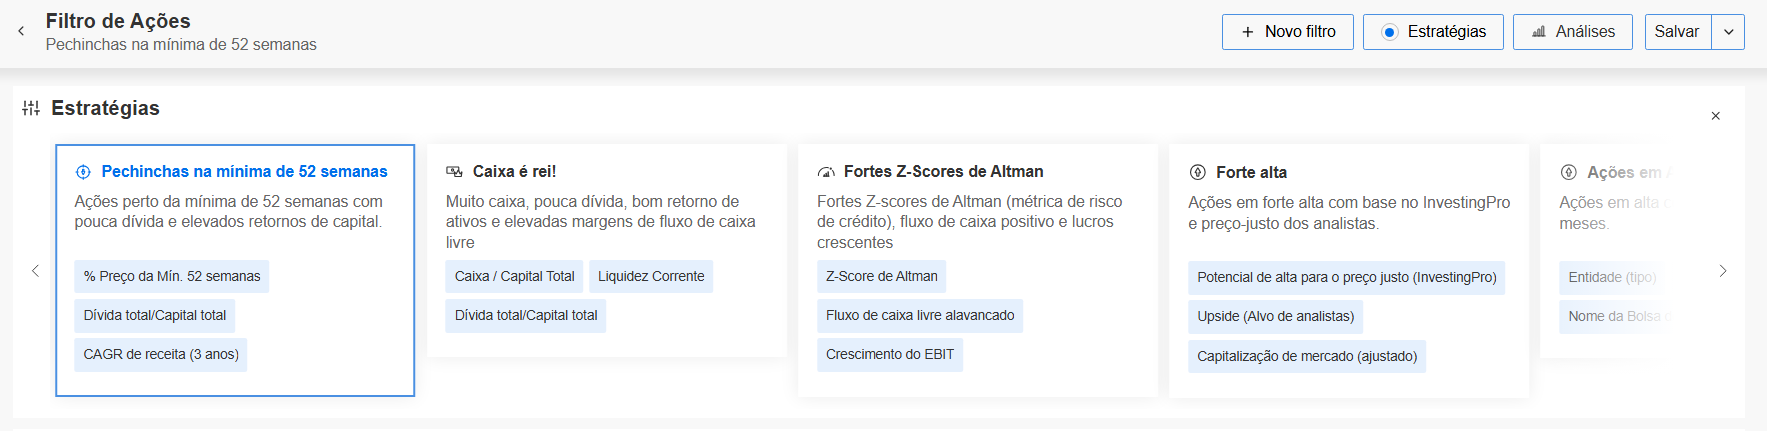Click the plus icon in Novo filtro
The width and height of the screenshot is (1767, 431).
coord(1247,32)
